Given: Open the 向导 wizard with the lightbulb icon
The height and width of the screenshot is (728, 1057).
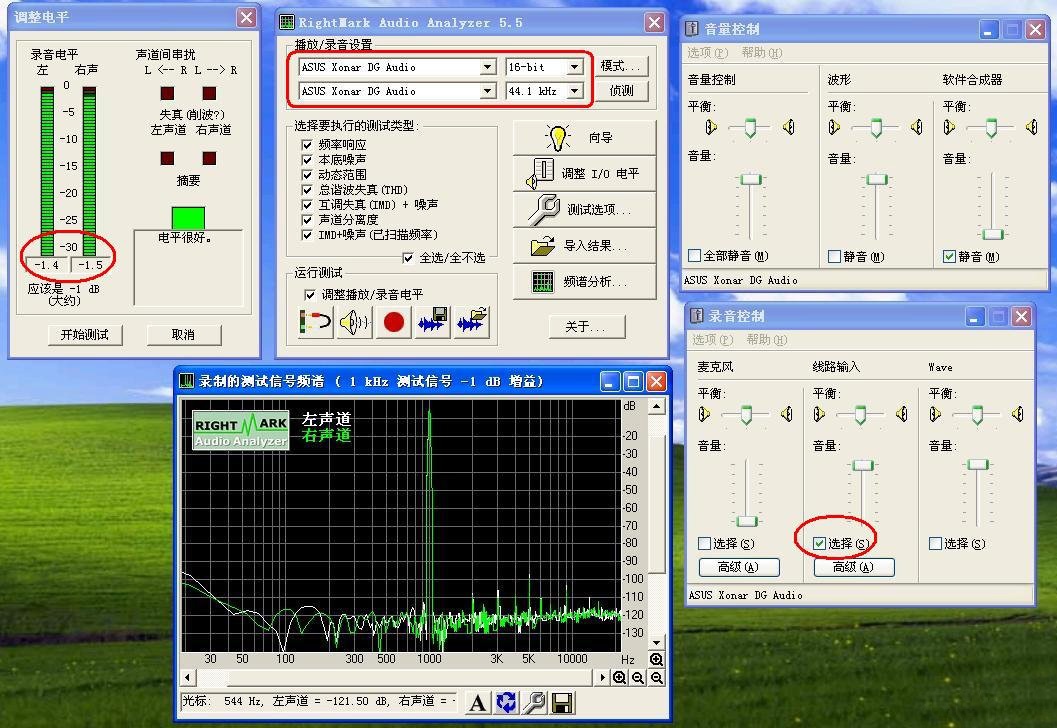Looking at the screenshot, I should click(x=584, y=138).
